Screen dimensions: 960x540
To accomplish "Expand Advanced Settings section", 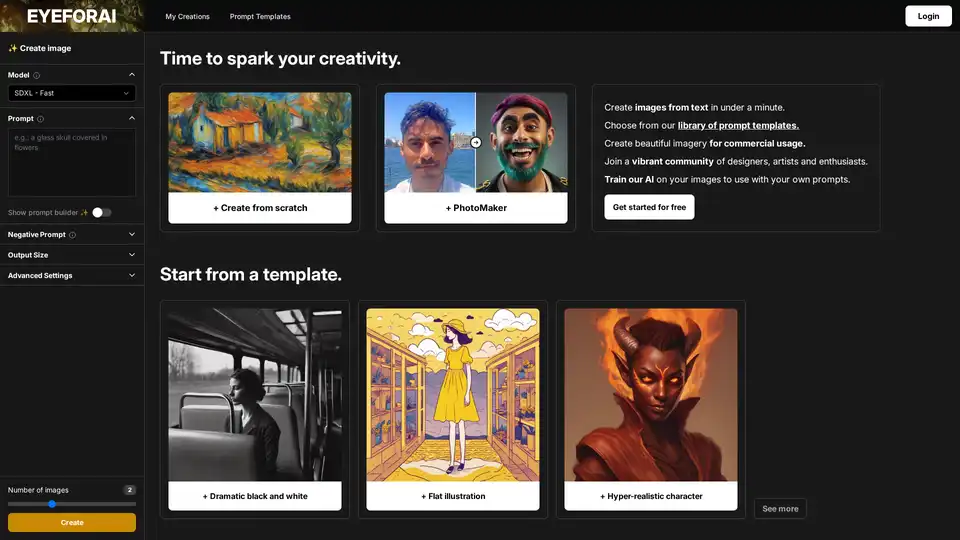I will tap(132, 275).
